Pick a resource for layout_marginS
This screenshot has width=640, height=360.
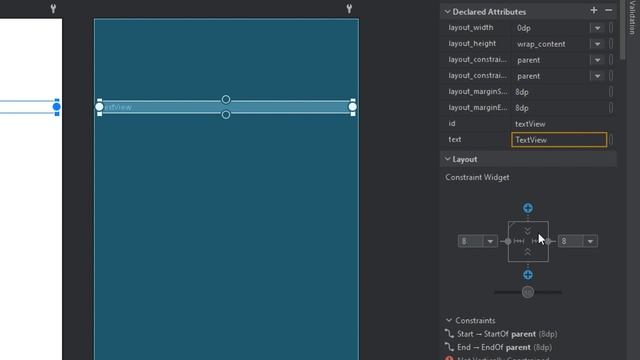click(x=611, y=92)
